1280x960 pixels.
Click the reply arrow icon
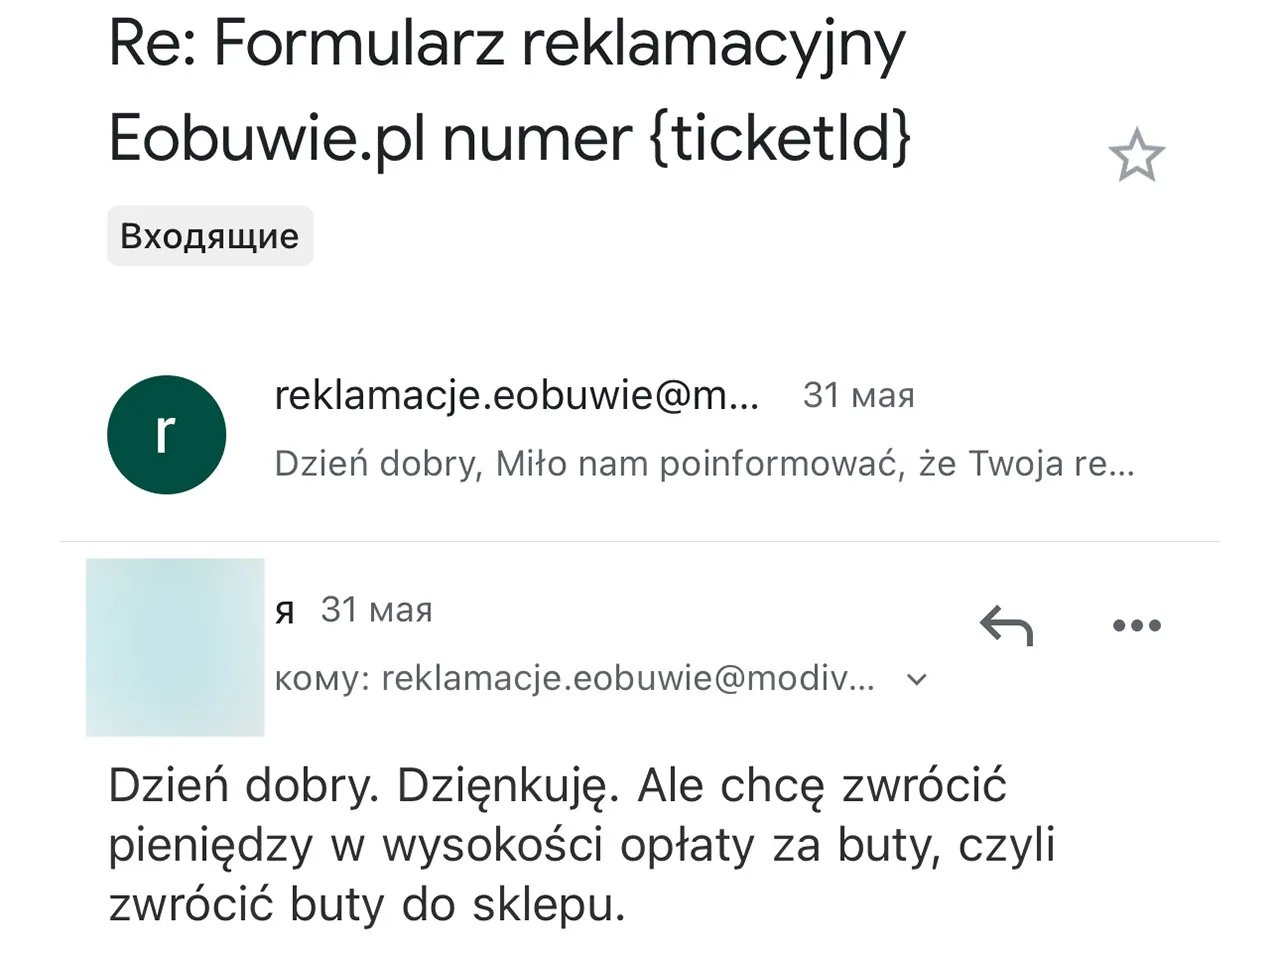1005,627
